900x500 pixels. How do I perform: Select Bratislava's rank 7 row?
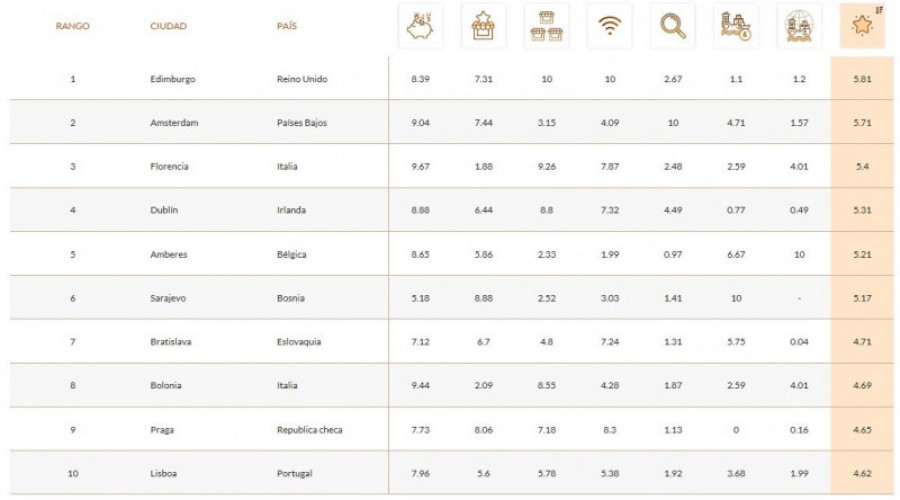pos(452,342)
